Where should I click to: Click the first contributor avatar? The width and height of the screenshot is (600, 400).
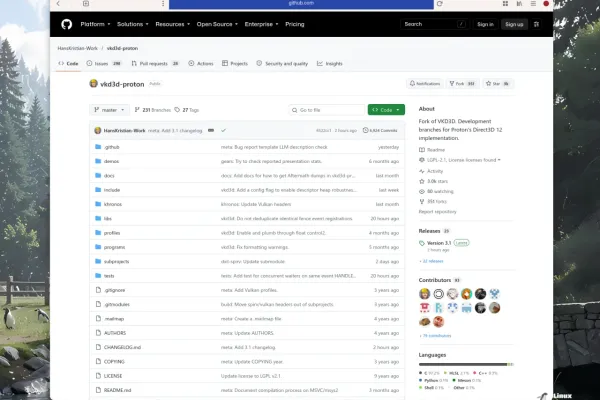coord(425,294)
